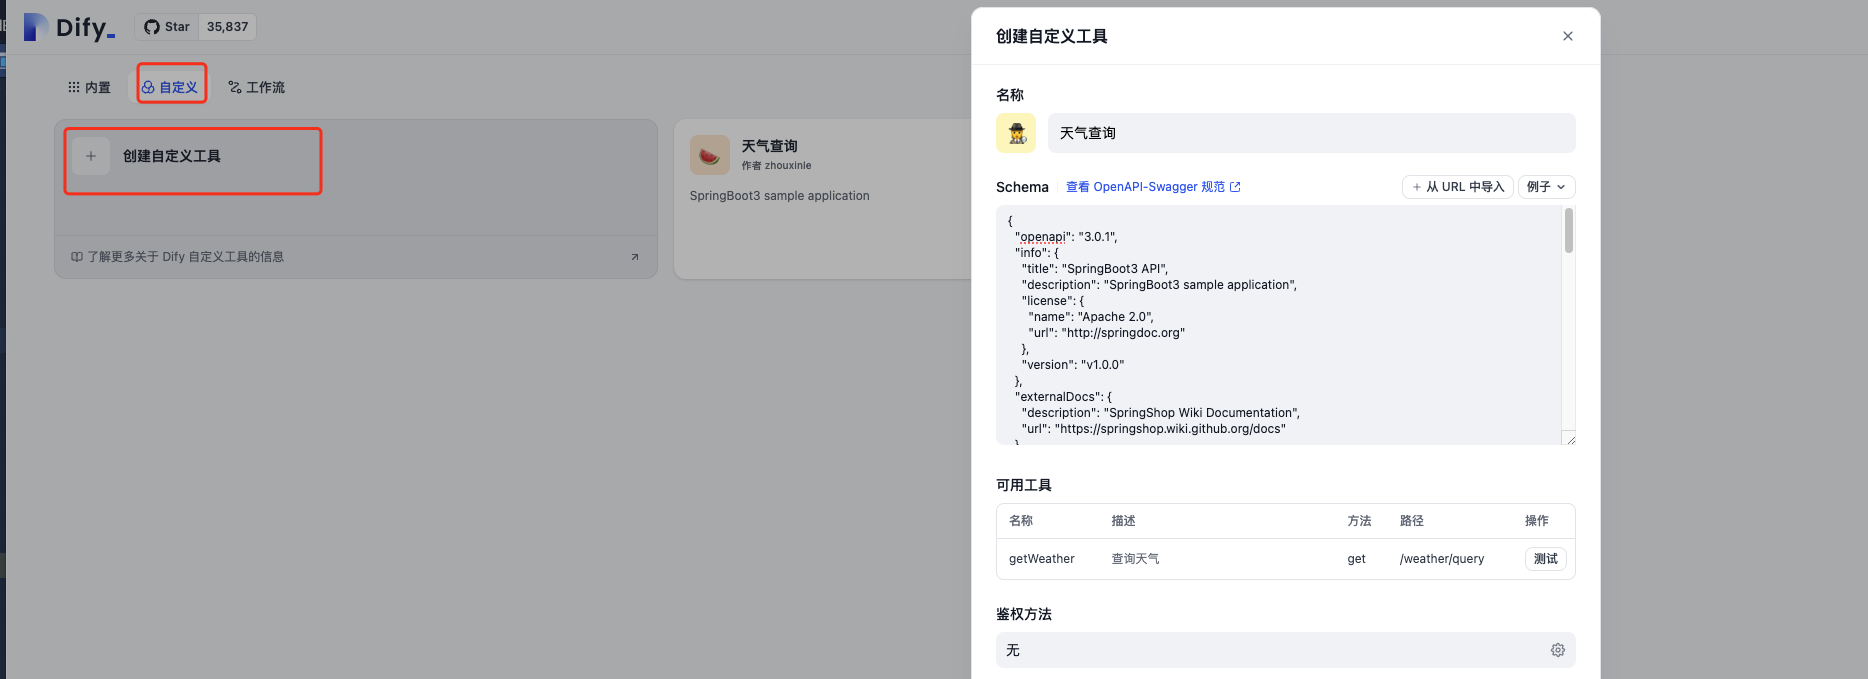The height and width of the screenshot is (679, 1868).
Task: Open 查看 OpenAPI-Swagger 规范 link
Action: pyautogui.click(x=1152, y=187)
